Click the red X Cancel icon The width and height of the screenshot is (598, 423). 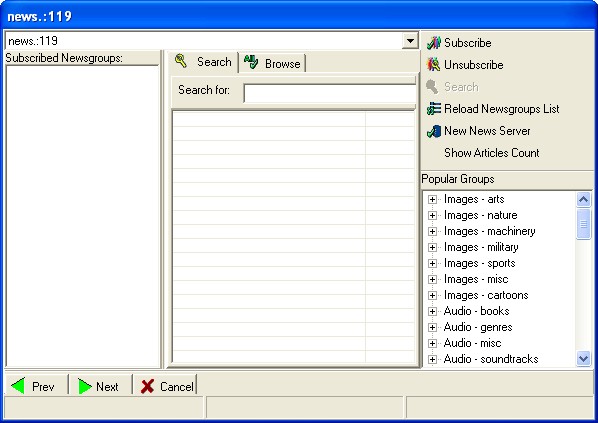(147, 386)
